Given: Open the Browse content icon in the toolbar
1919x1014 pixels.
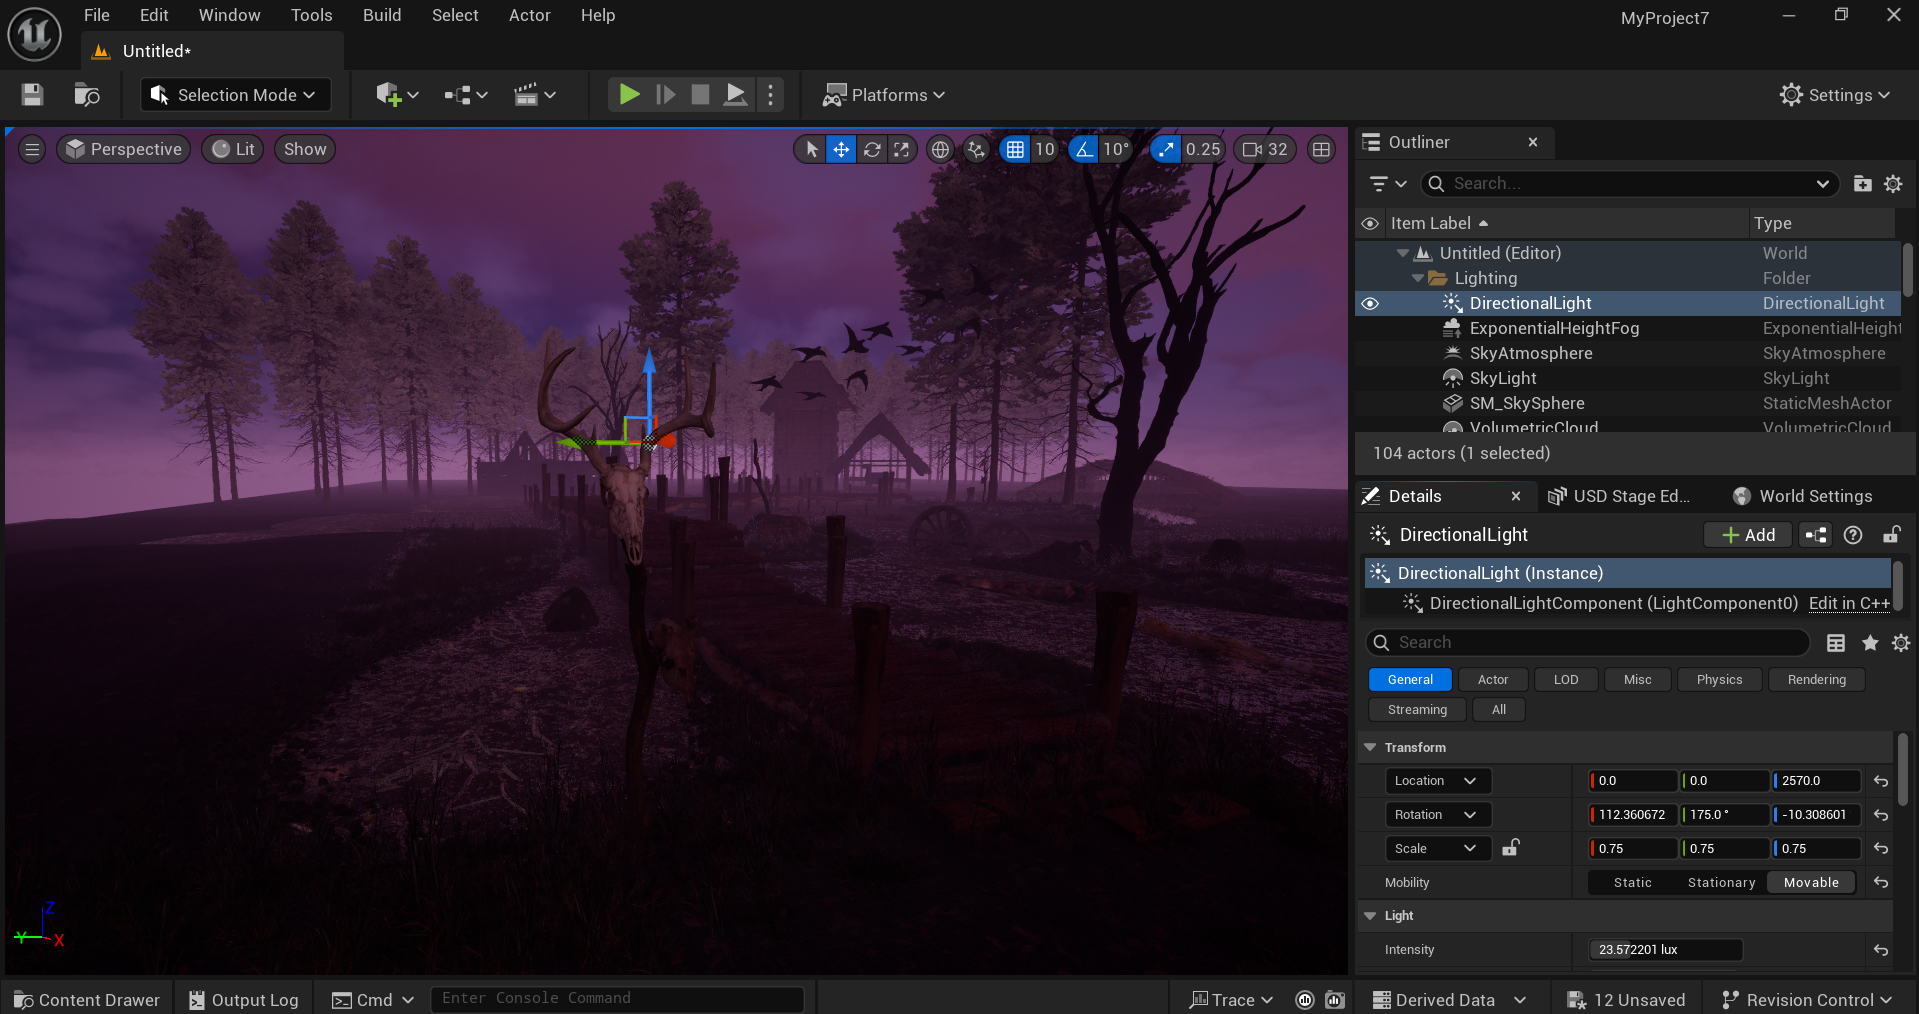Looking at the screenshot, I should click(x=87, y=95).
